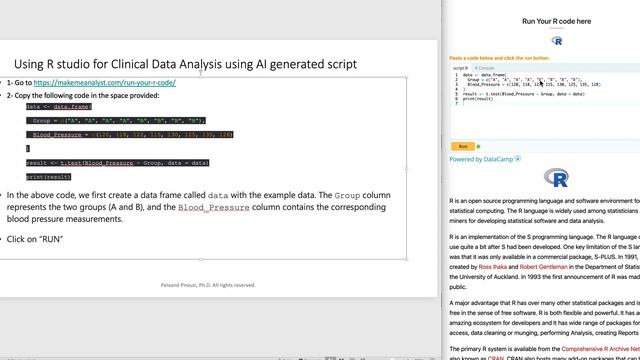Switch to the script.R tab
640x360 pixels.
point(460,68)
